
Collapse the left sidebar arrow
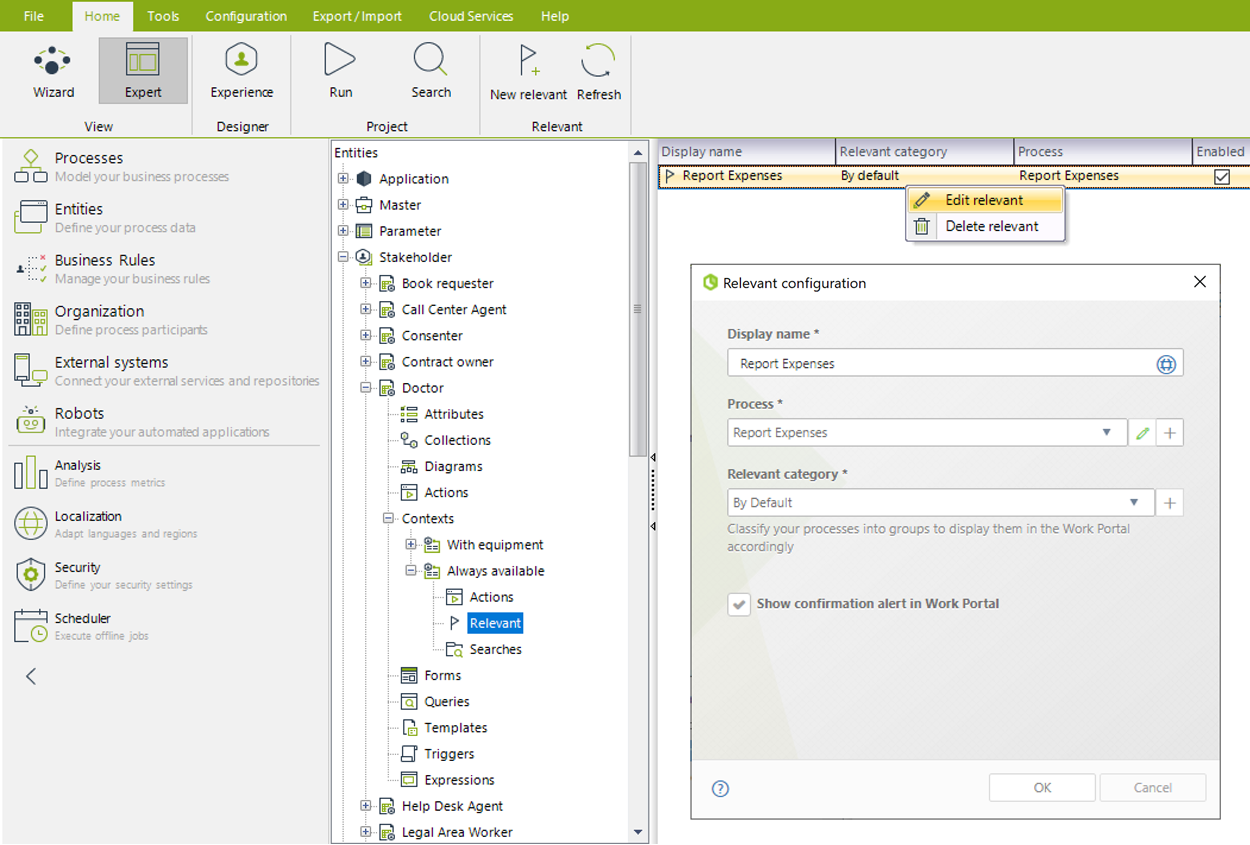point(31,677)
